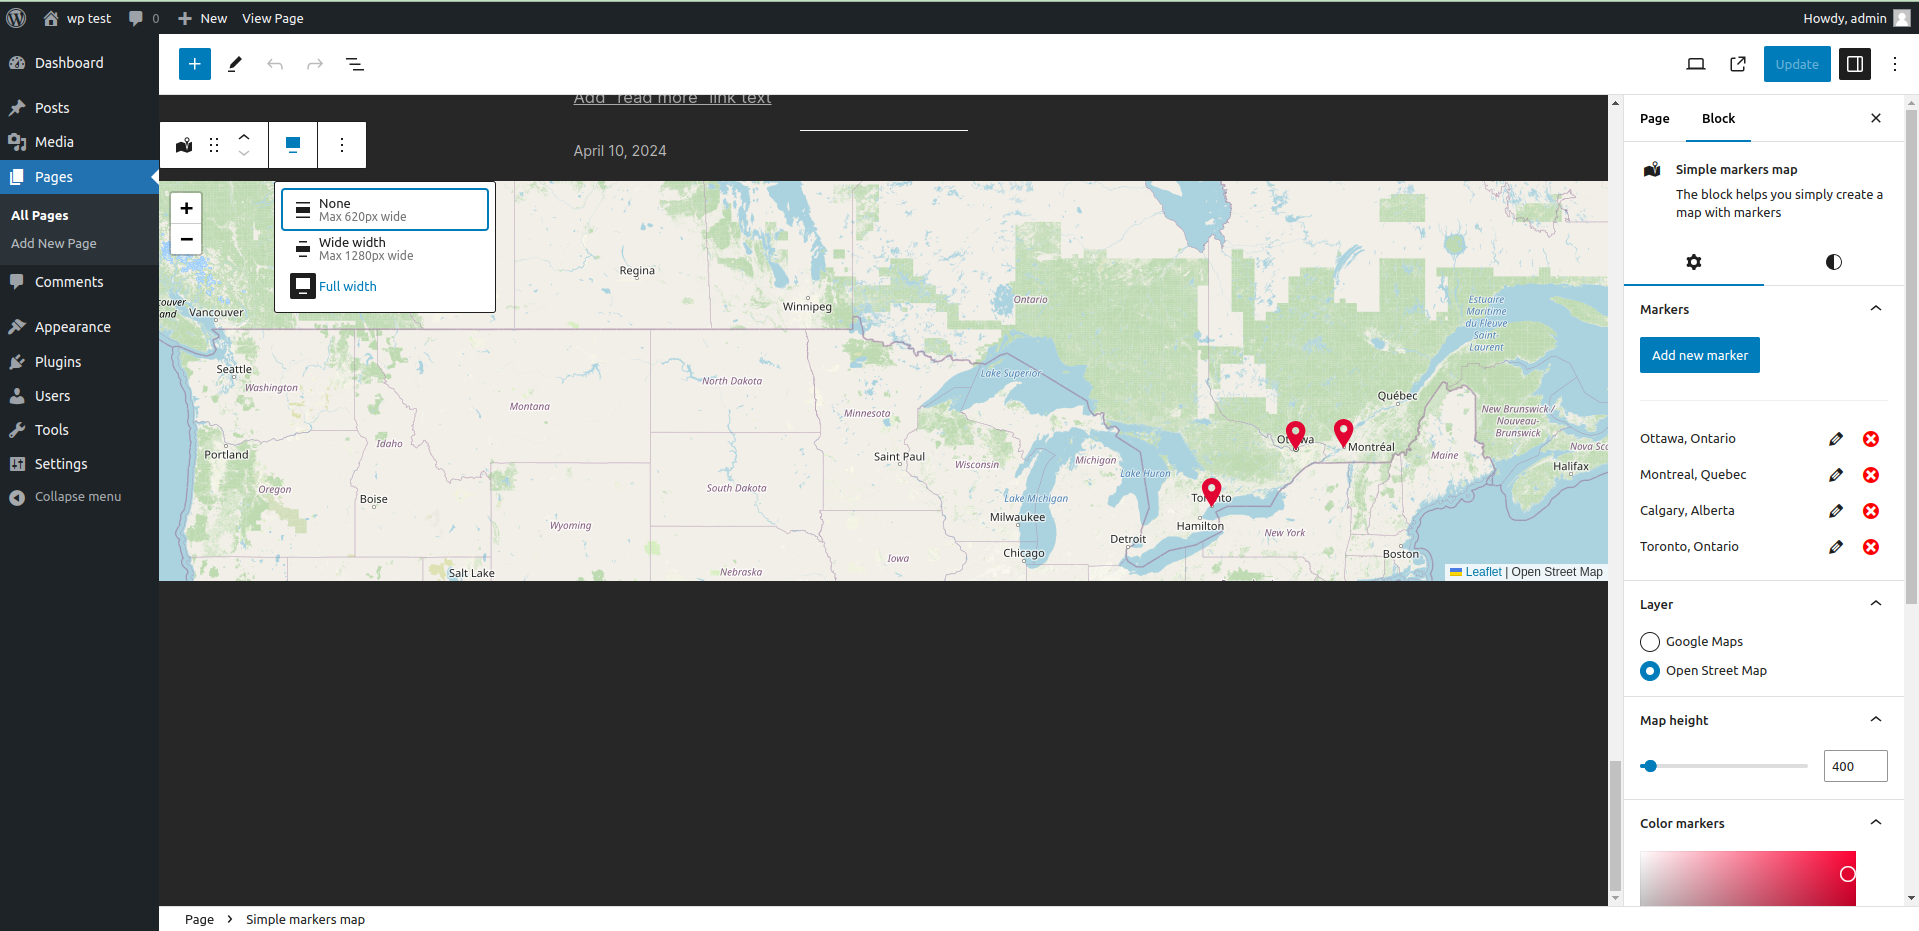Delete the Toronto, Ontario marker
The width and height of the screenshot is (1919, 931).
tap(1871, 547)
